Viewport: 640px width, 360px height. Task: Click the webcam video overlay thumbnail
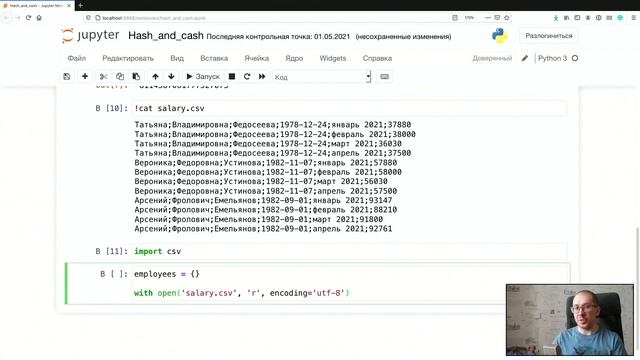pyautogui.click(x=570, y=320)
